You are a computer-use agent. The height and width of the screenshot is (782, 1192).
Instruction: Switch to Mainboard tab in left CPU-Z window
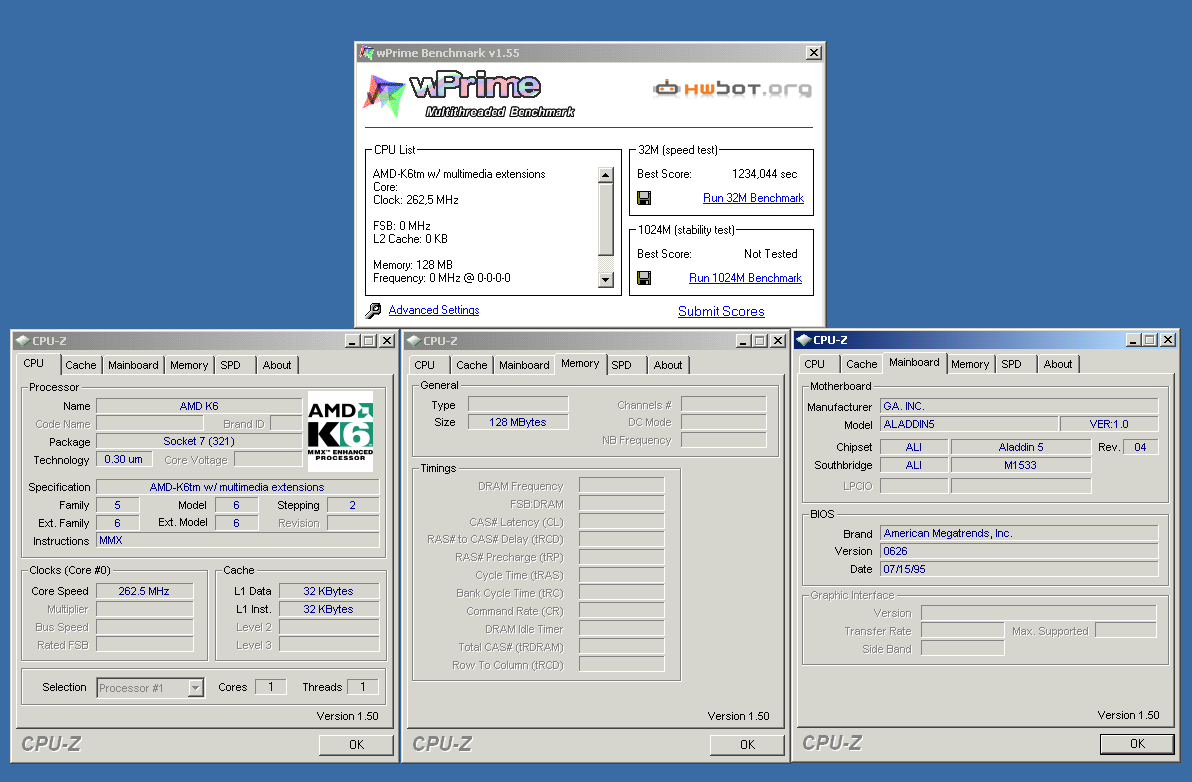133,365
